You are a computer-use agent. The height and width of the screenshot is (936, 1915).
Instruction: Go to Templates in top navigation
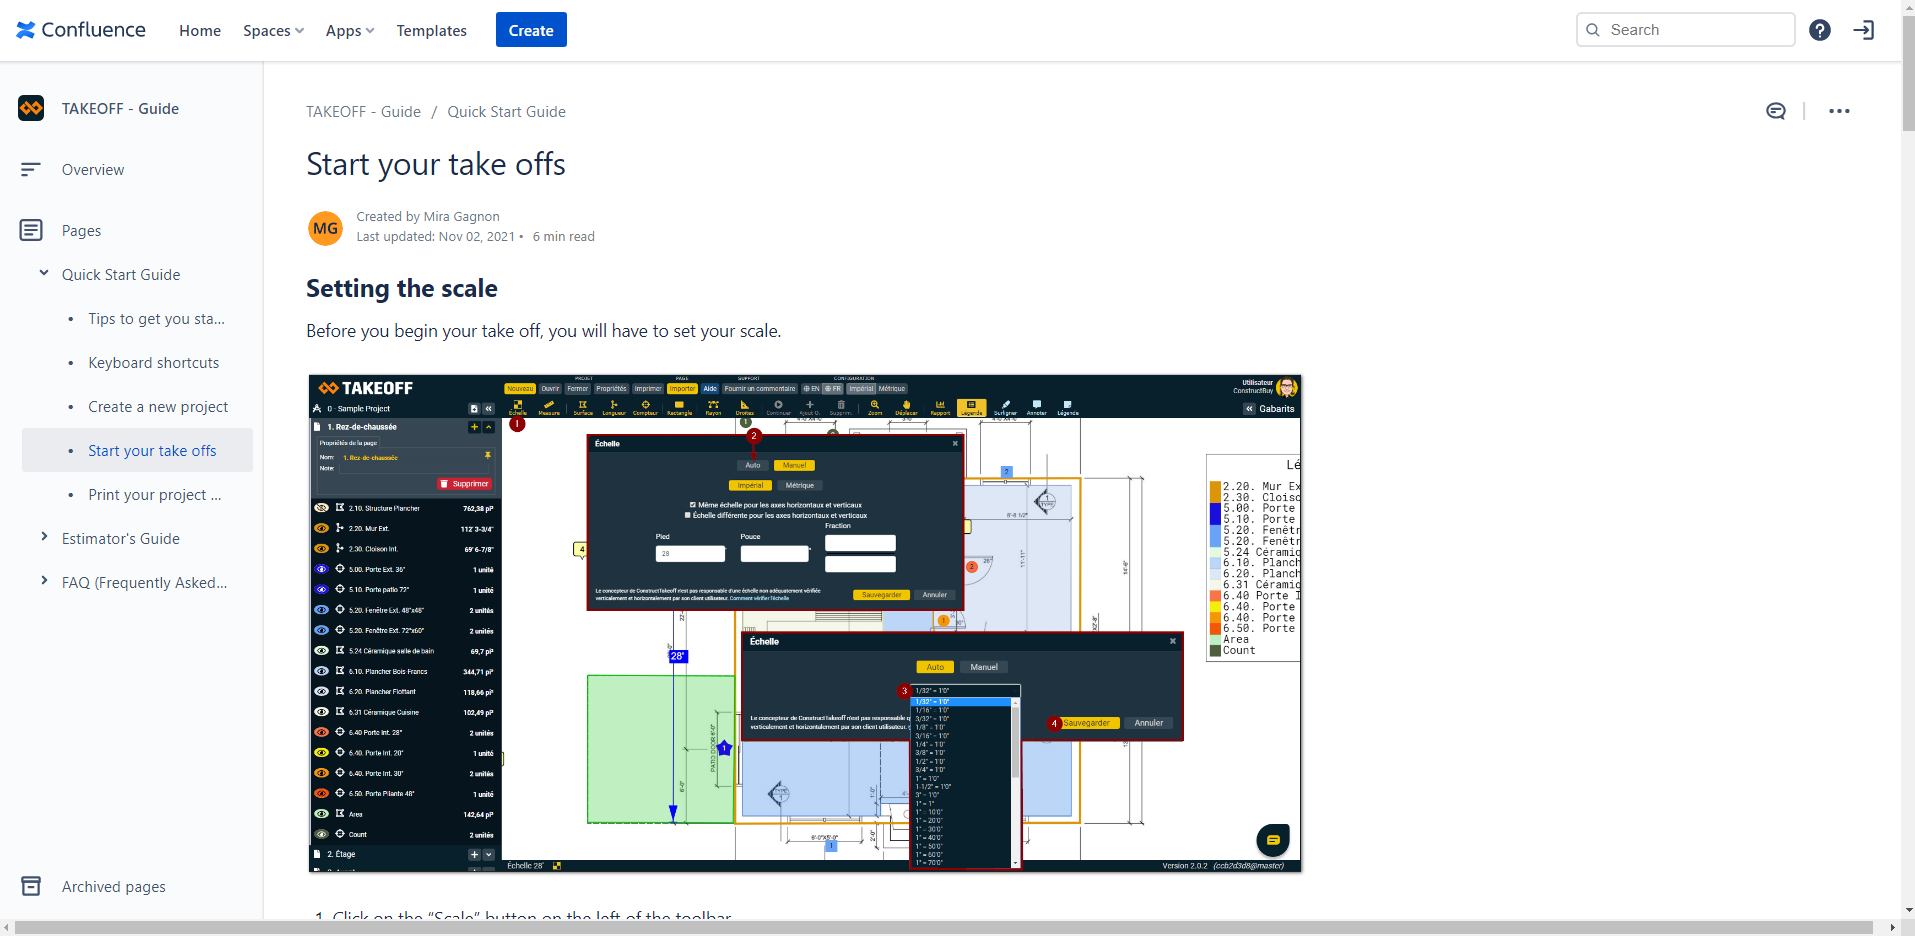(431, 30)
